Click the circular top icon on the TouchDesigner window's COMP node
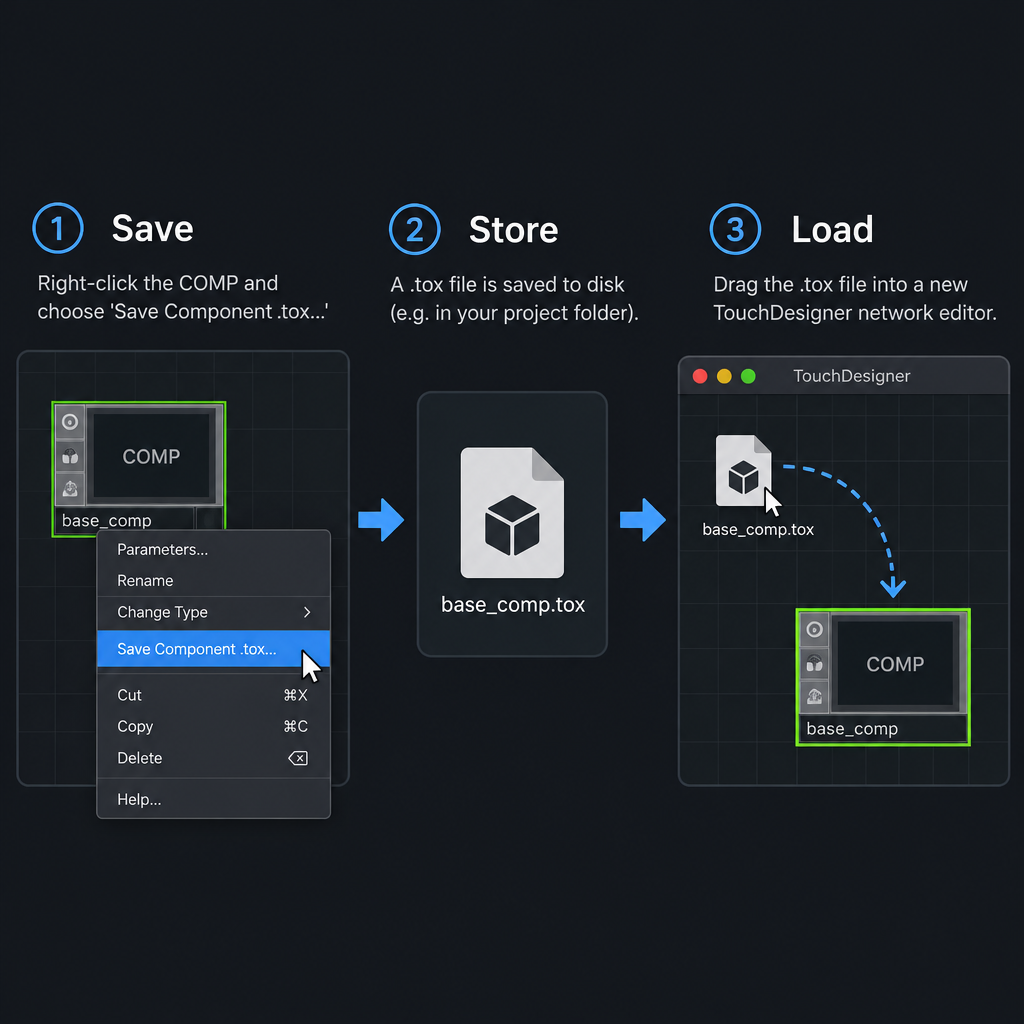1024x1024 pixels. pos(814,629)
